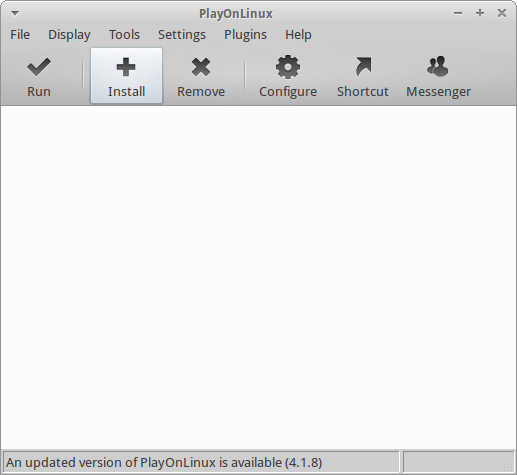Maximize the PlayOnLinux window

(480, 13)
